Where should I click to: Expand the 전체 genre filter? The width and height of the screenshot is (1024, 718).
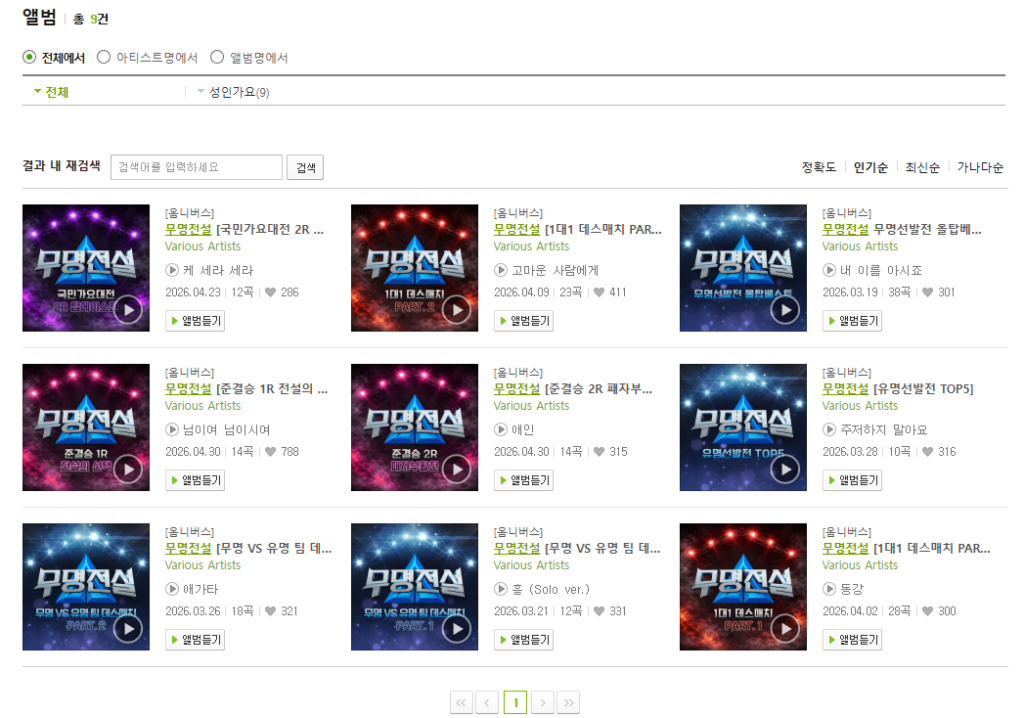(x=52, y=92)
